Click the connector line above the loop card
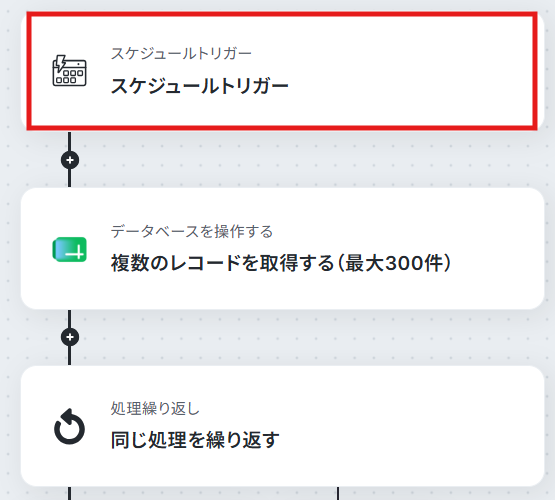Image resolution: width=555 pixels, height=500 pixels. coord(69,355)
